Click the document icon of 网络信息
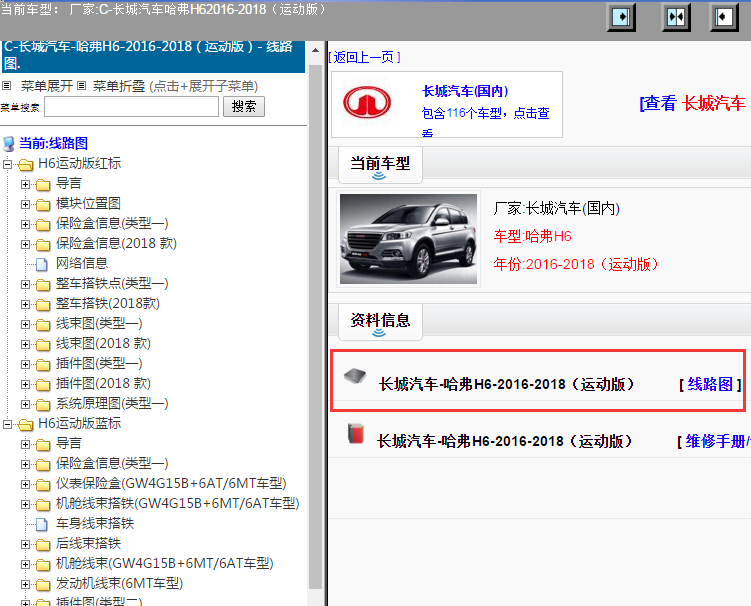The height and width of the screenshot is (606, 751). click(42, 264)
